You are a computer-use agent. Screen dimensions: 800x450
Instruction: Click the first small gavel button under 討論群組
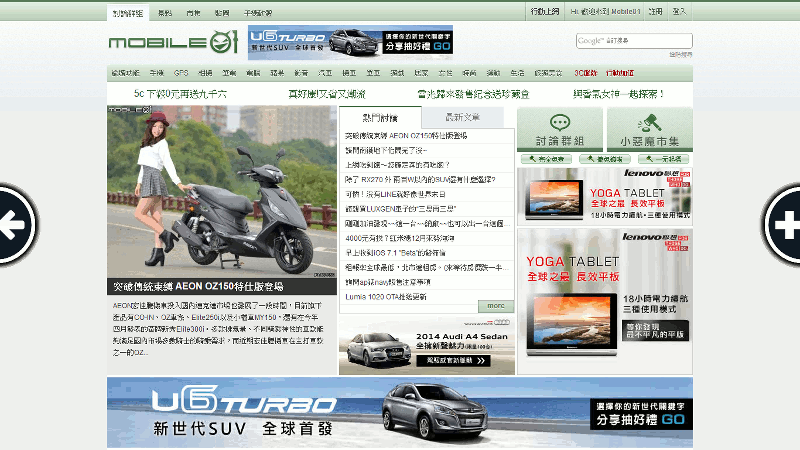click(x=546, y=159)
